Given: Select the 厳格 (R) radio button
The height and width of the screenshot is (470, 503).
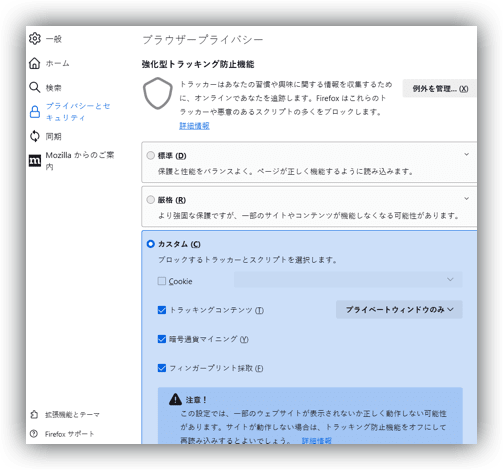Looking at the screenshot, I should (x=151, y=200).
